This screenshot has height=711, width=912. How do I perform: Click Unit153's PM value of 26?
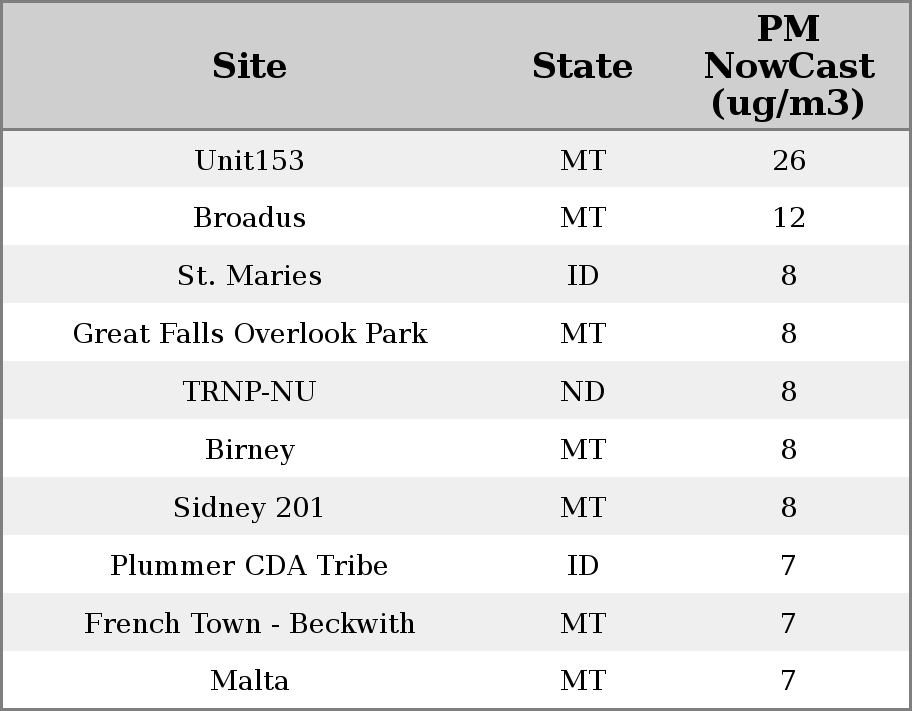pyautogui.click(x=788, y=161)
